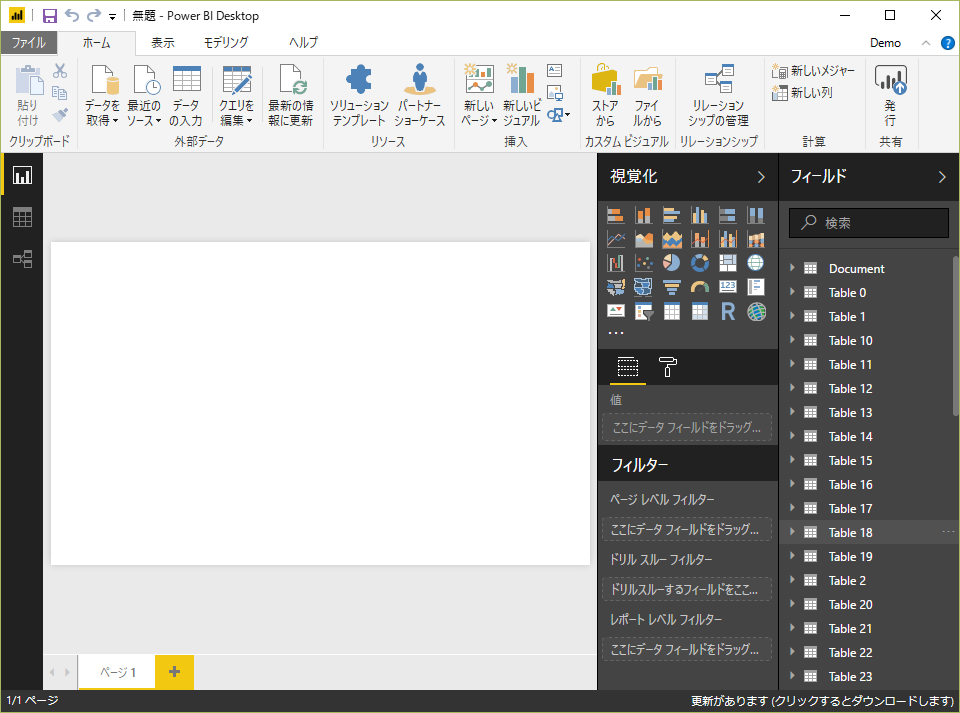The image size is (960, 713).
Task: Open the Fields well tab in 視覚化
Action: pyautogui.click(x=628, y=367)
